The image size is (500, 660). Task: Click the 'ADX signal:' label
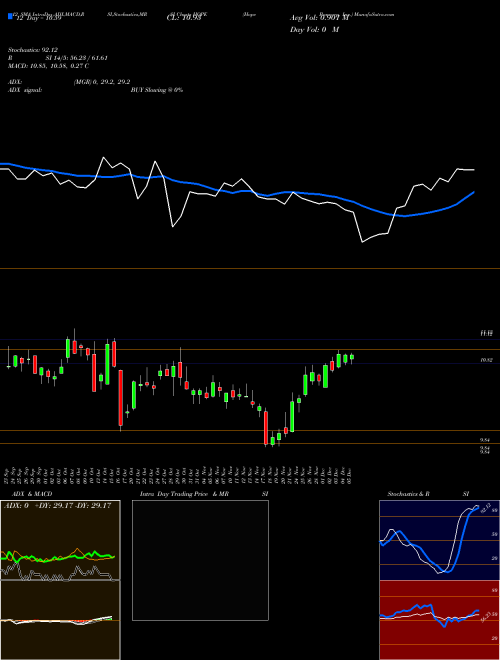24,90
